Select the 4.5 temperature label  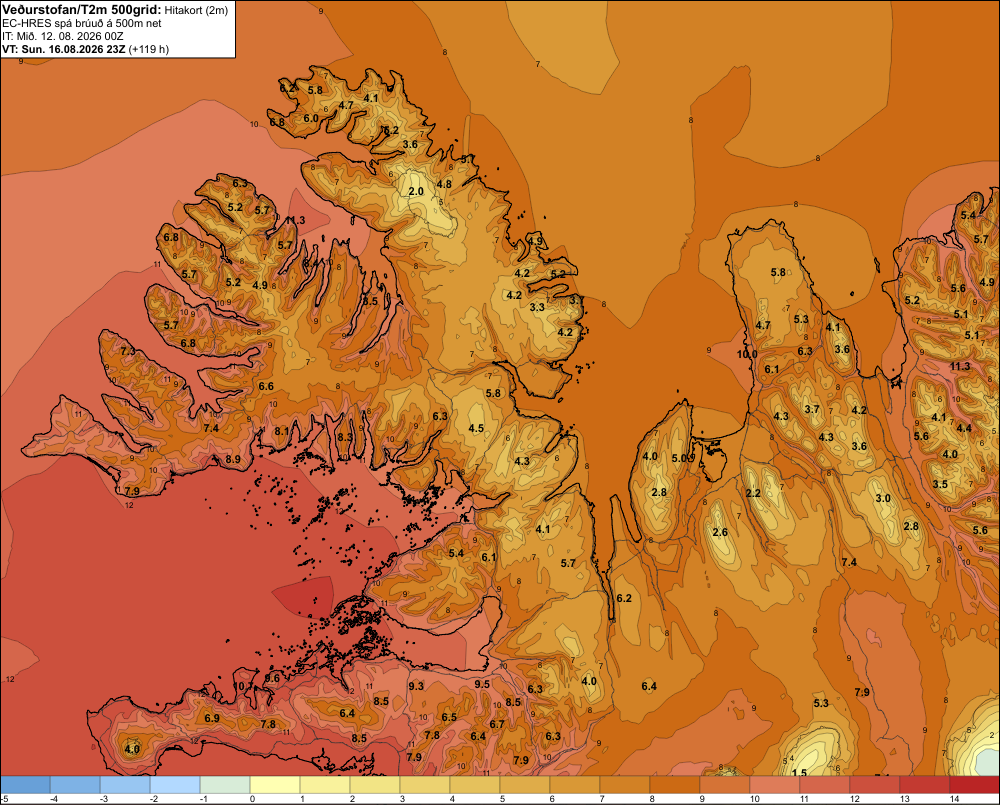[x=476, y=429]
